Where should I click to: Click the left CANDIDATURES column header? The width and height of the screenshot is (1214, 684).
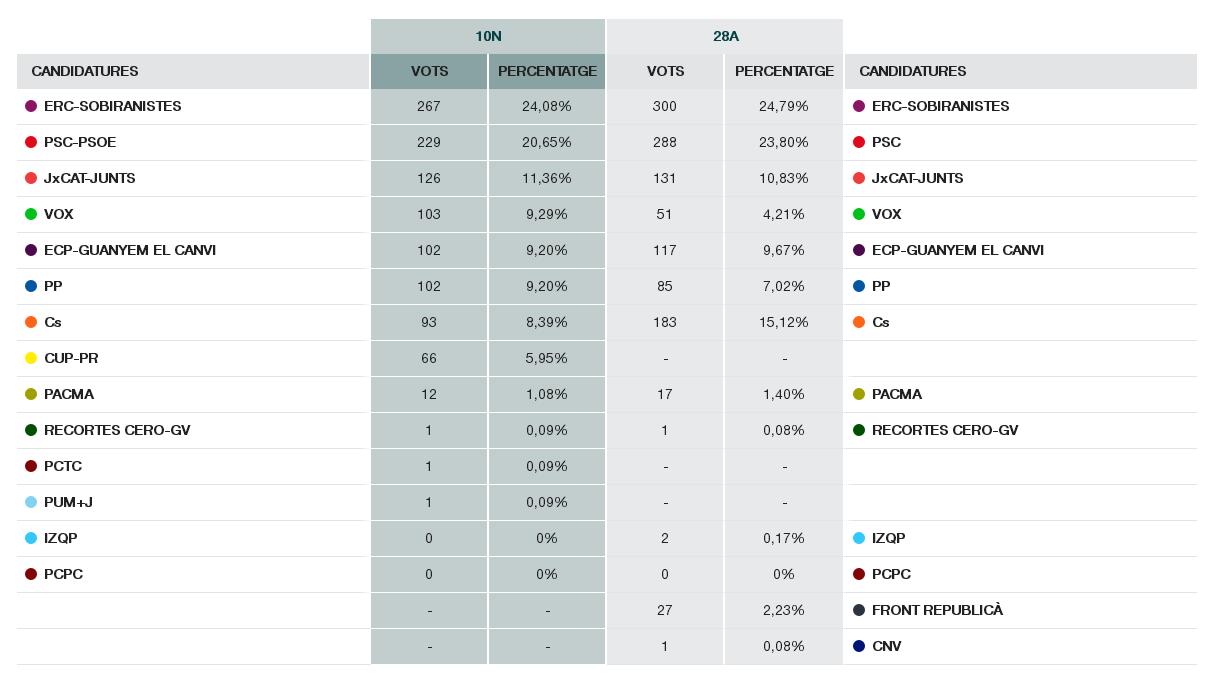(85, 71)
